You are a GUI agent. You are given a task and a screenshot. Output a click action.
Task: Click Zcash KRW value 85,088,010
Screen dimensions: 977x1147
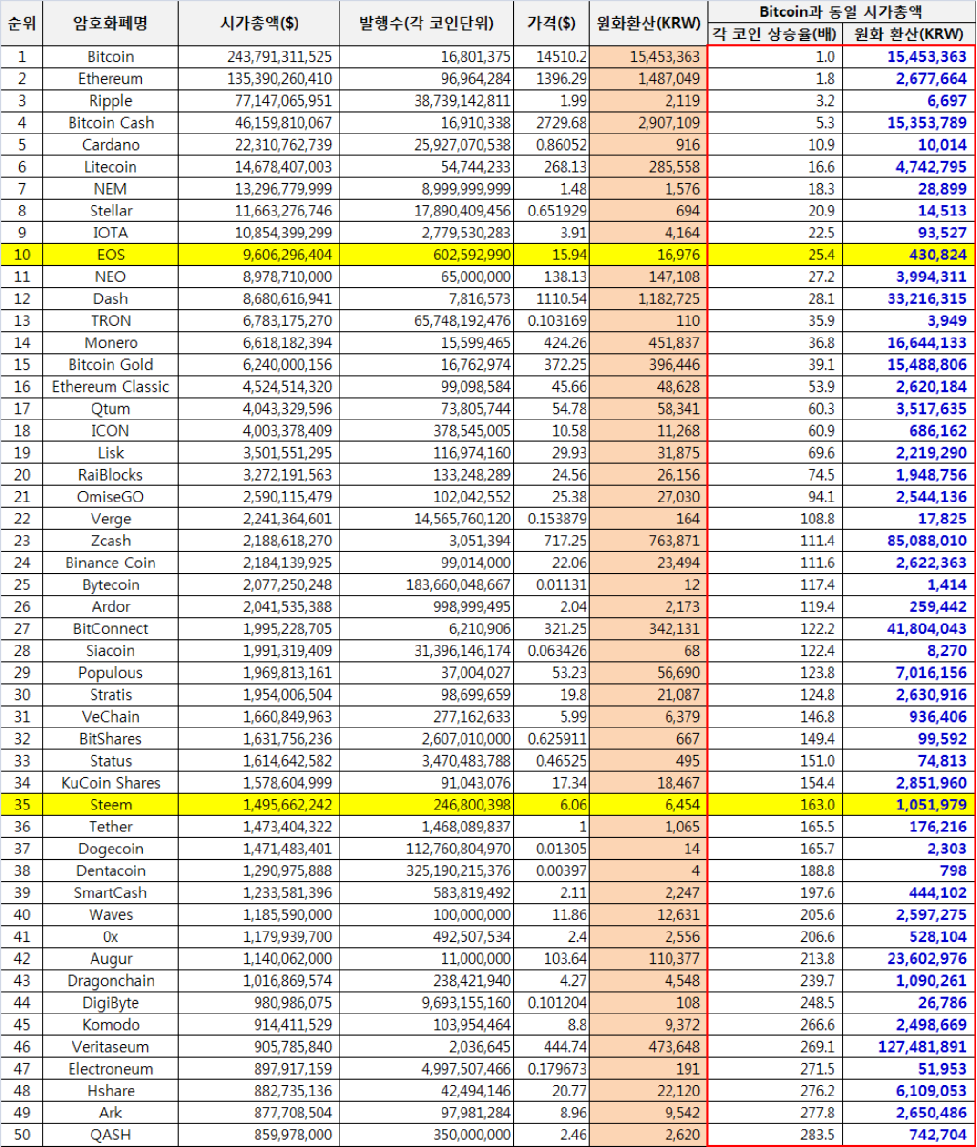[x=909, y=541]
